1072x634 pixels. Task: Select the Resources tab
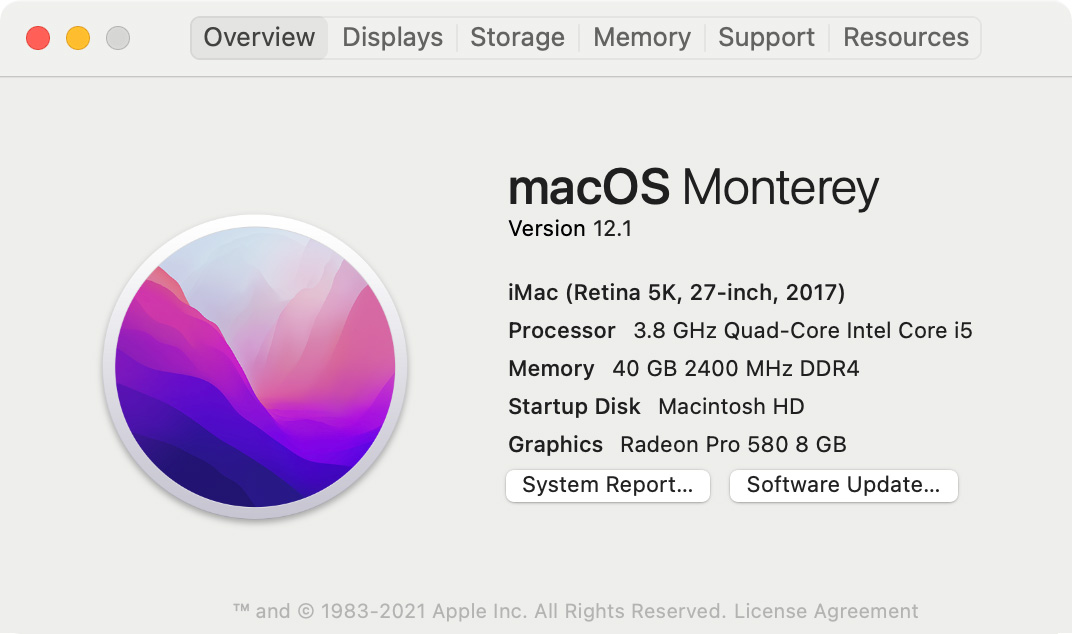click(x=906, y=38)
